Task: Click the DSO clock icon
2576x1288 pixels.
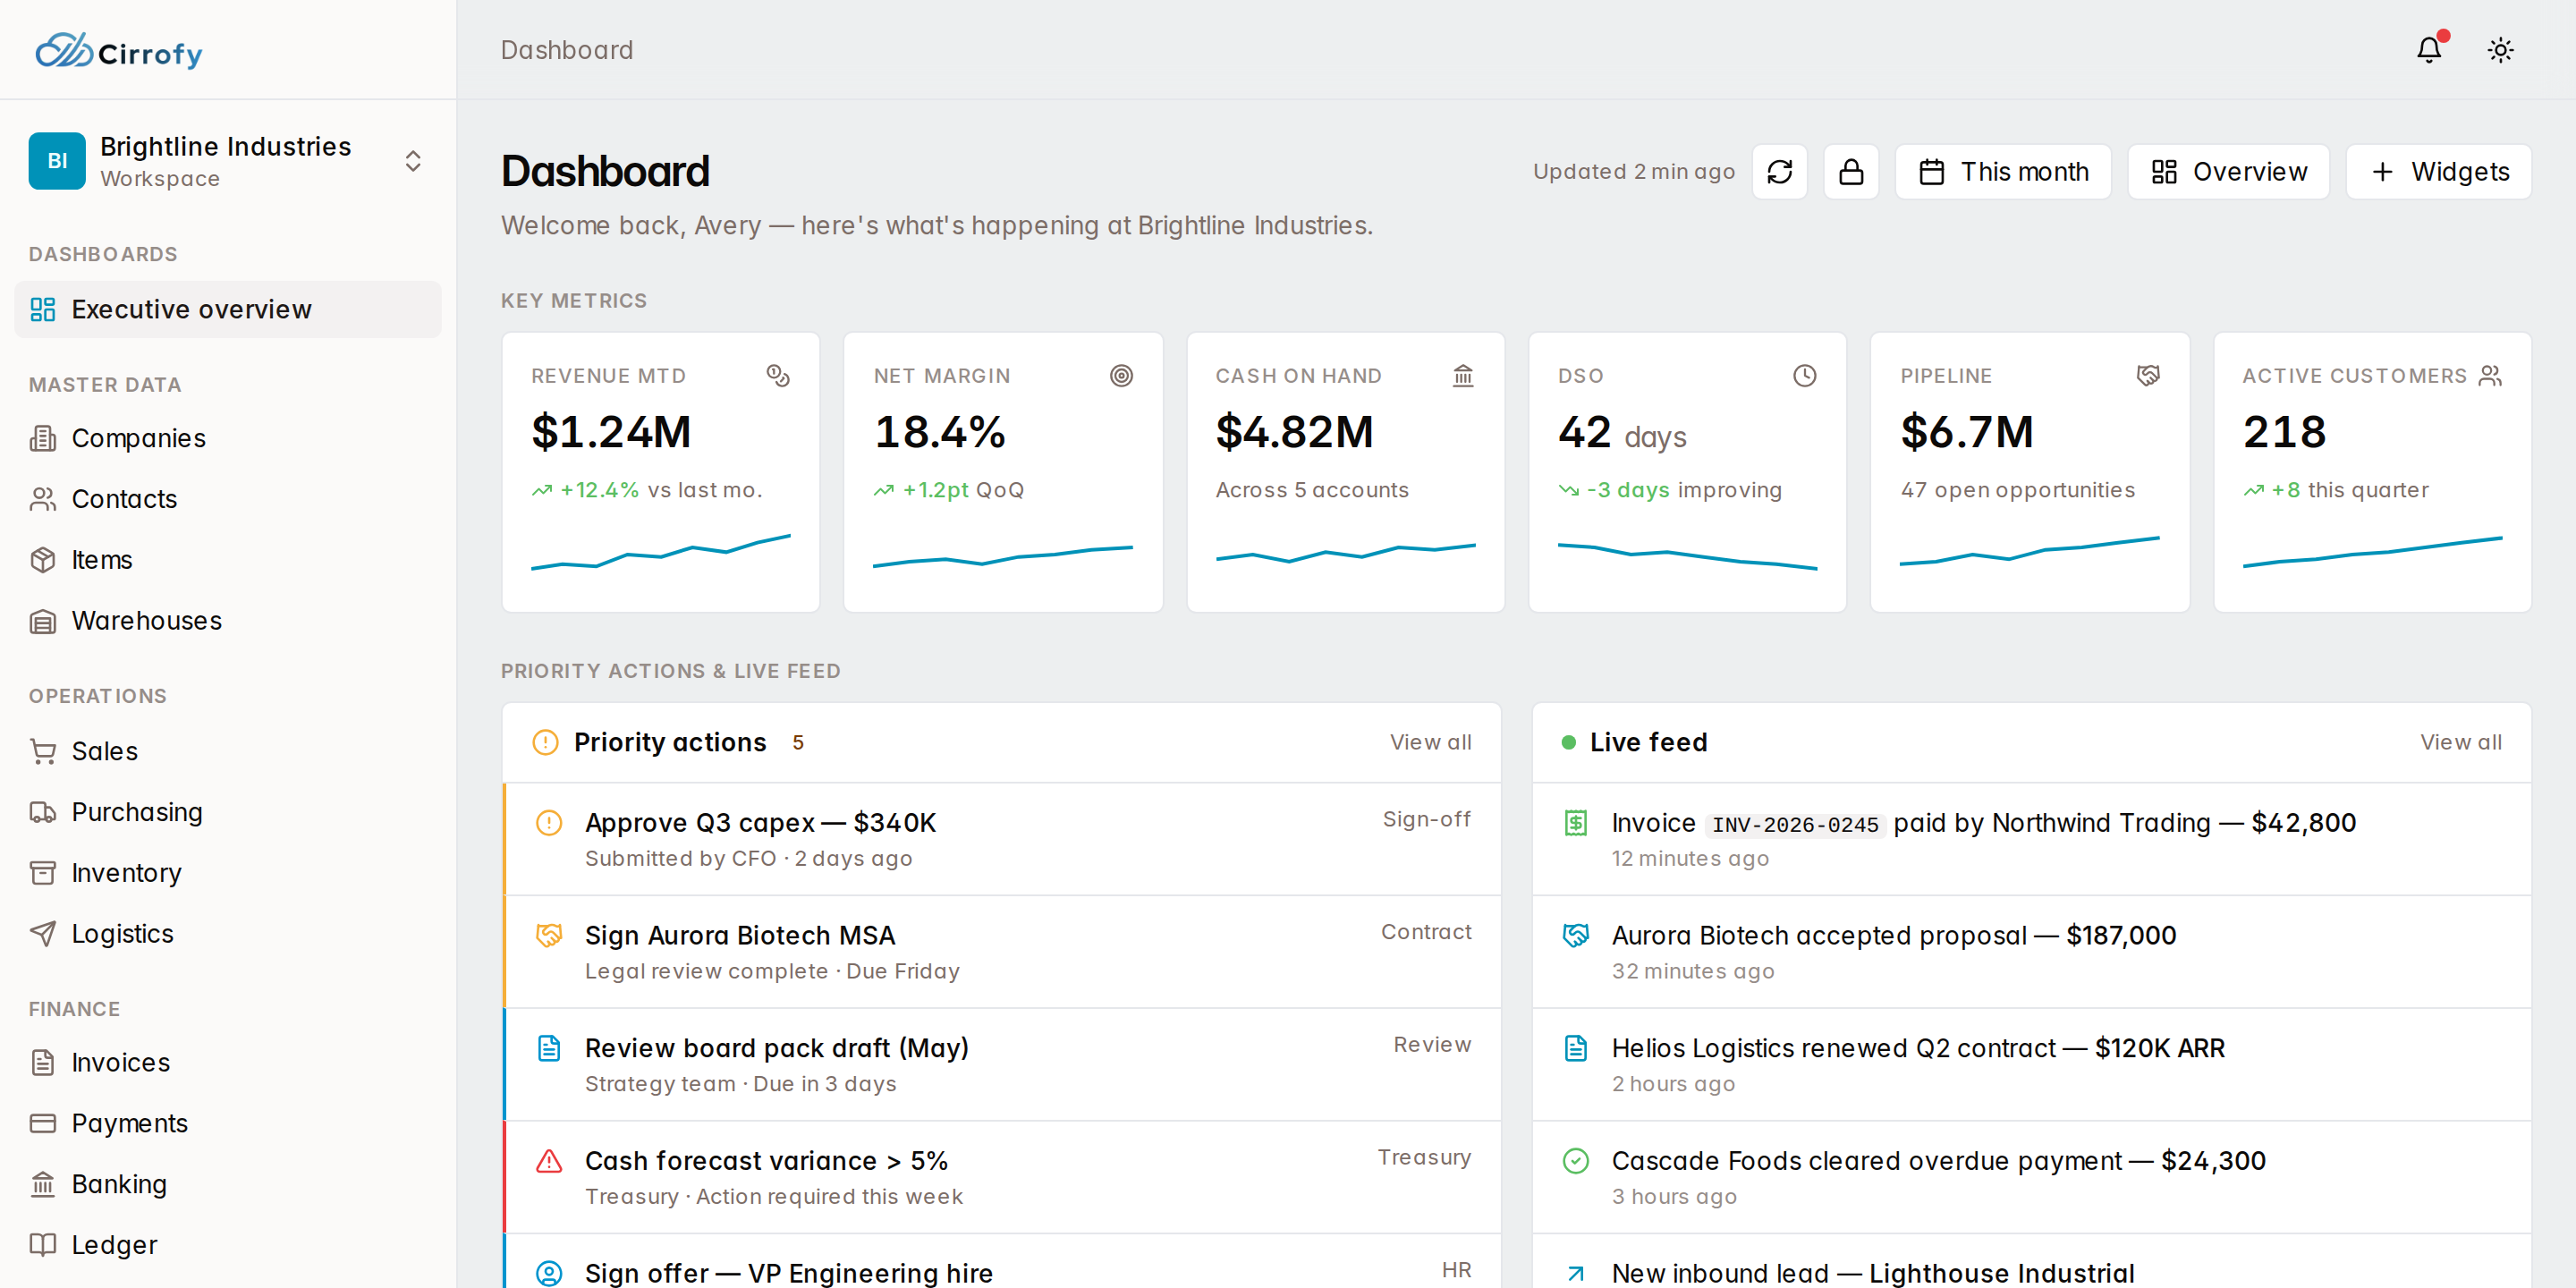Action: (1804, 376)
